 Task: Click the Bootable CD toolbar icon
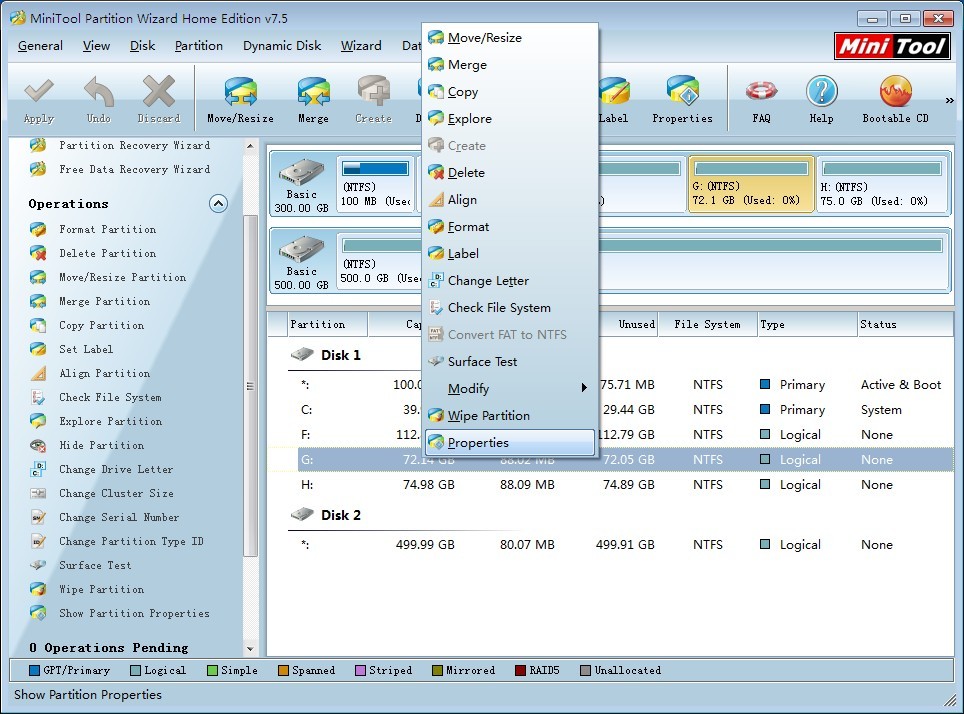tap(893, 98)
